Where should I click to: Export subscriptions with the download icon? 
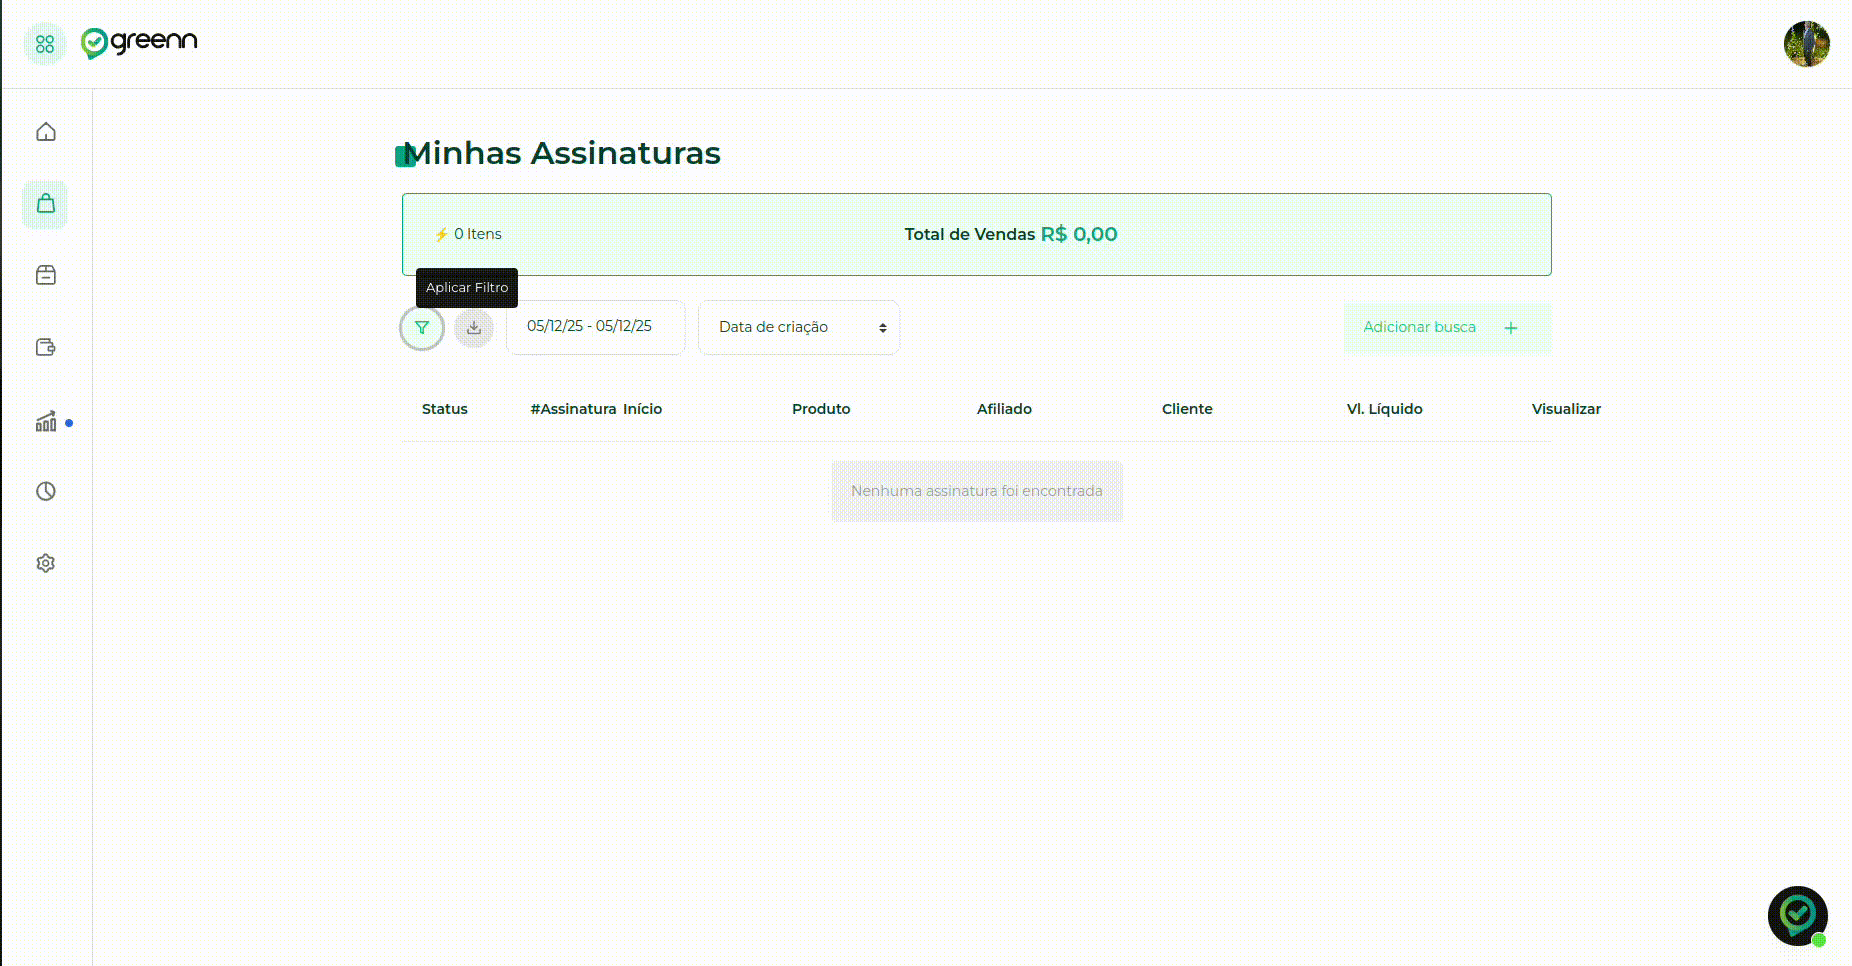point(474,328)
